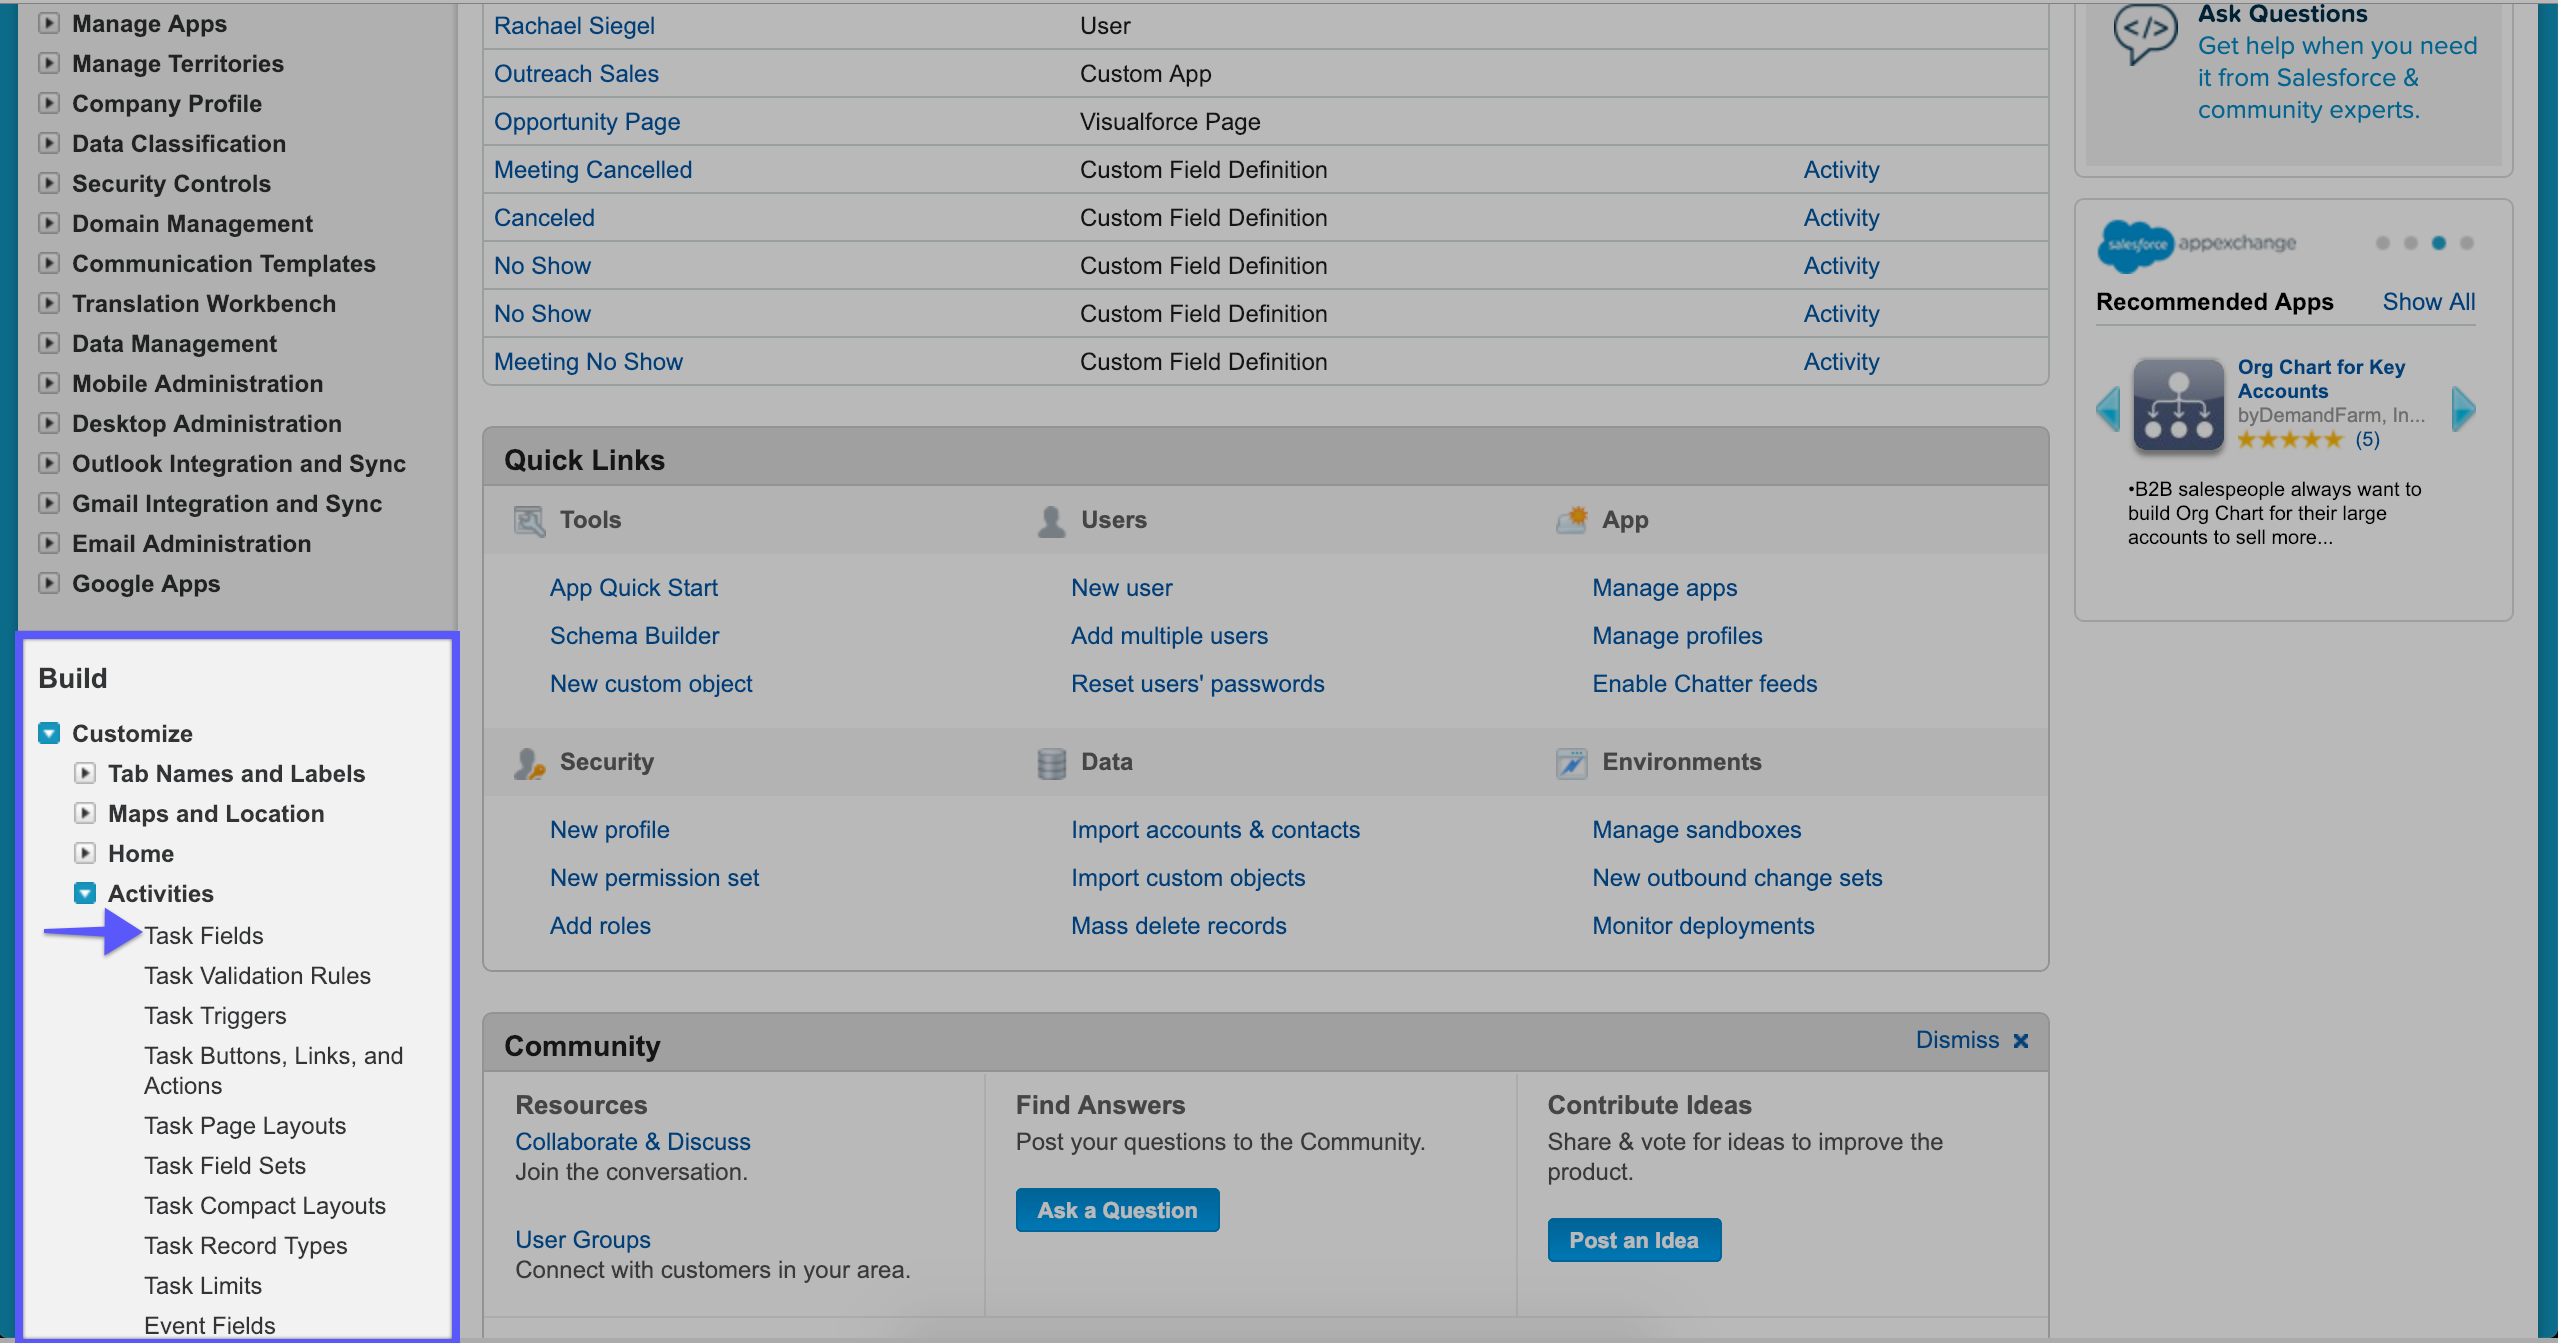
Task: Click the Schema Builder tool icon
Action: point(633,634)
